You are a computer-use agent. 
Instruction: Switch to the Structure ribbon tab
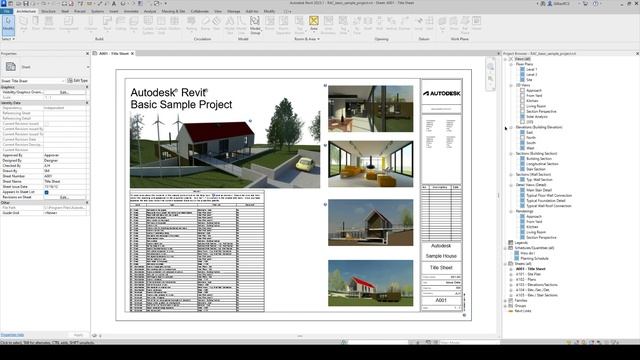click(48, 11)
